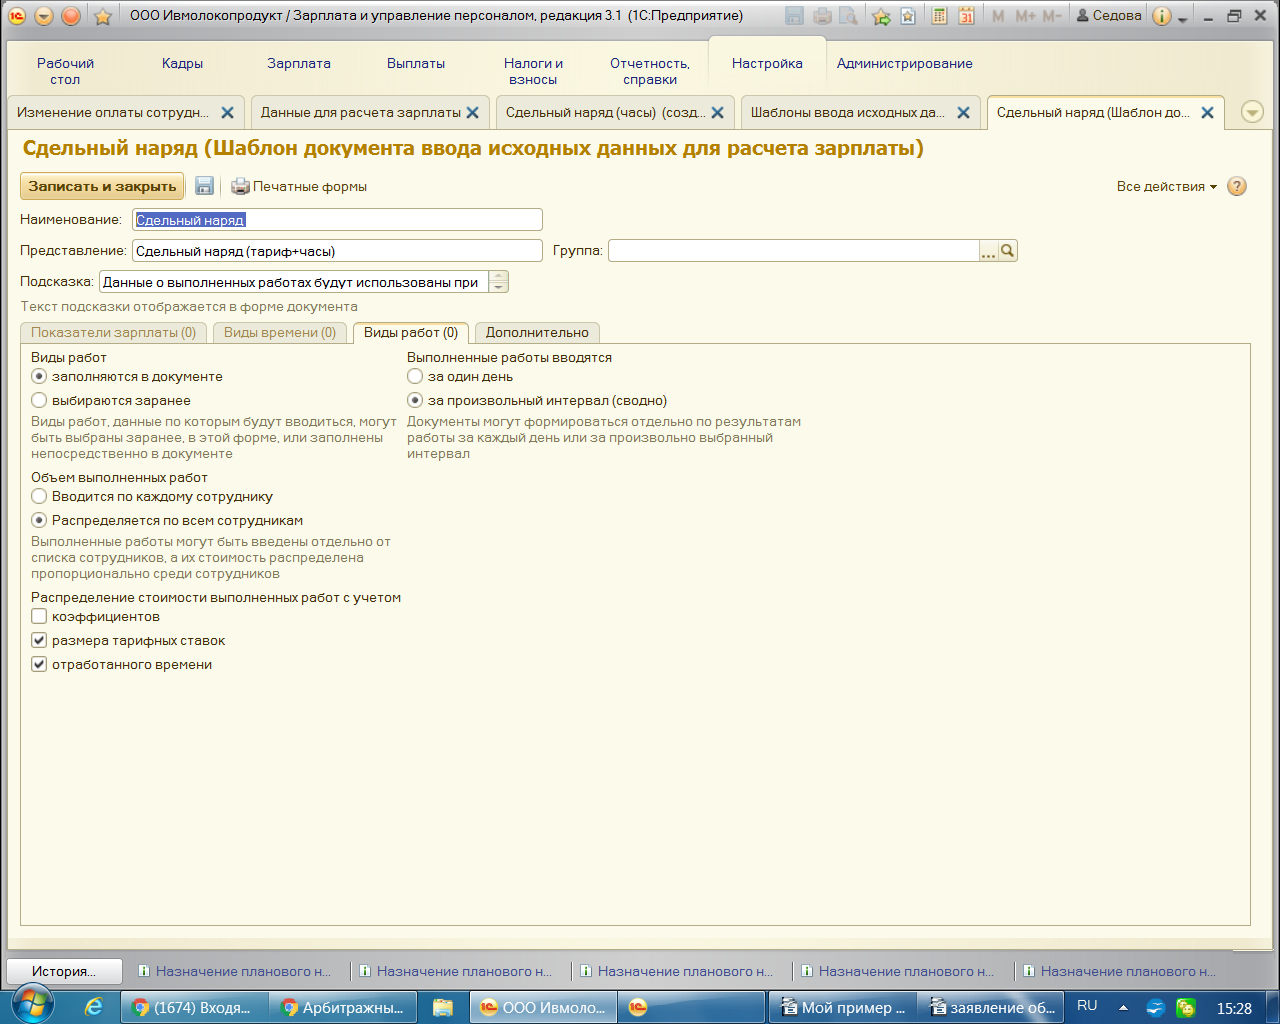Click the magnifier open icon in Группа field
Viewport: 1280px width, 1024px height.
click(1008, 251)
